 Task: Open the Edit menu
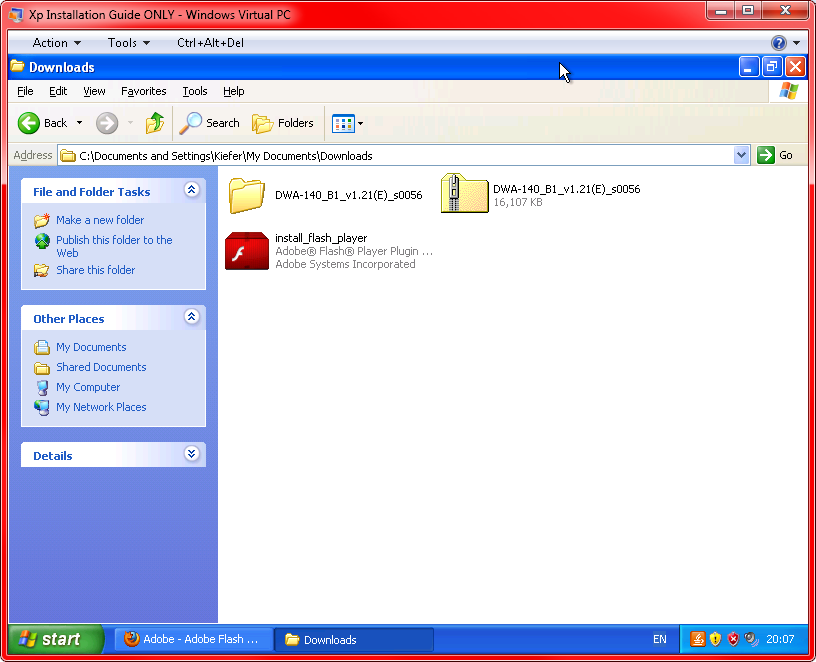pyautogui.click(x=58, y=91)
